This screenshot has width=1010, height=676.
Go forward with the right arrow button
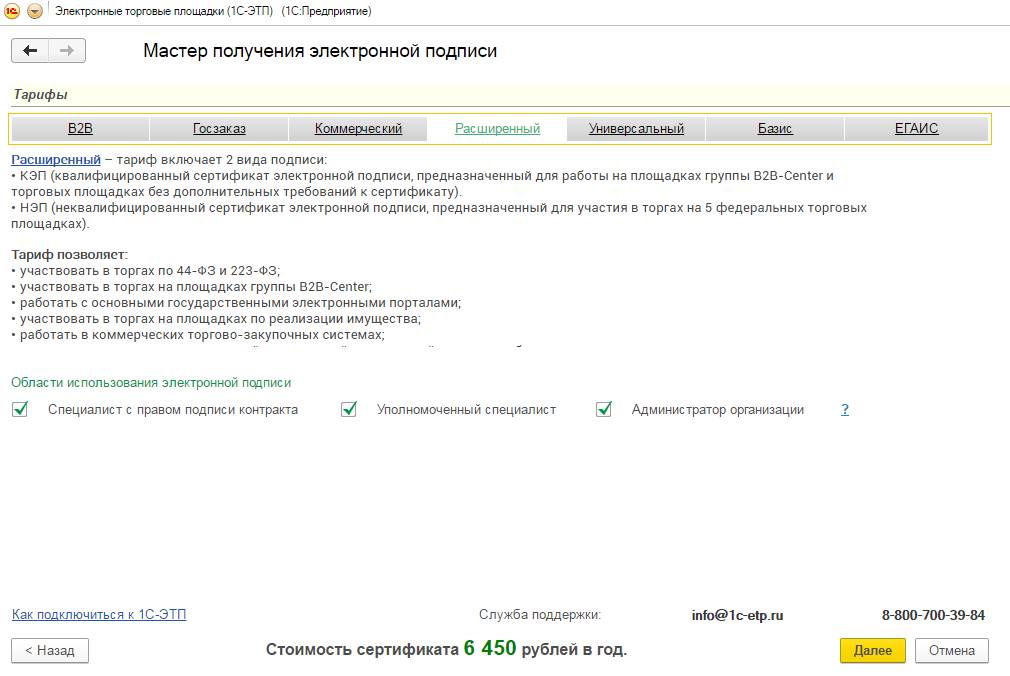click(x=67, y=50)
